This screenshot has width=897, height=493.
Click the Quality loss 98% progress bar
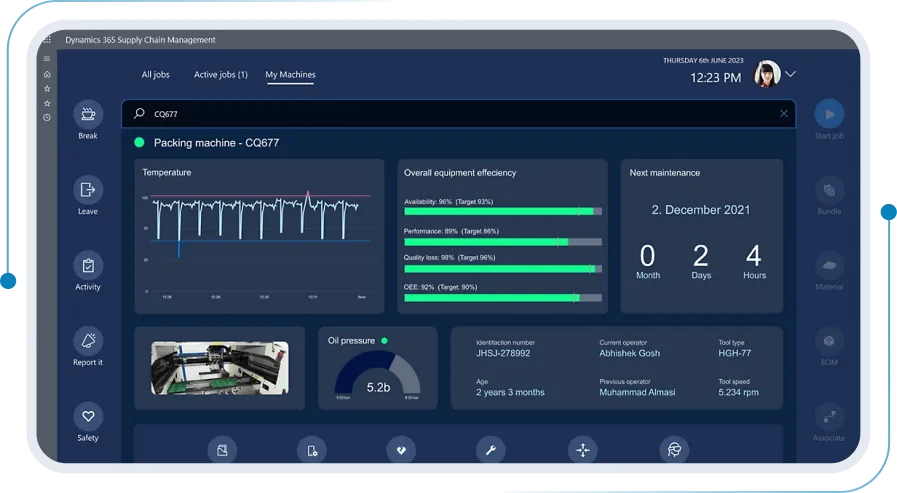[503, 269]
